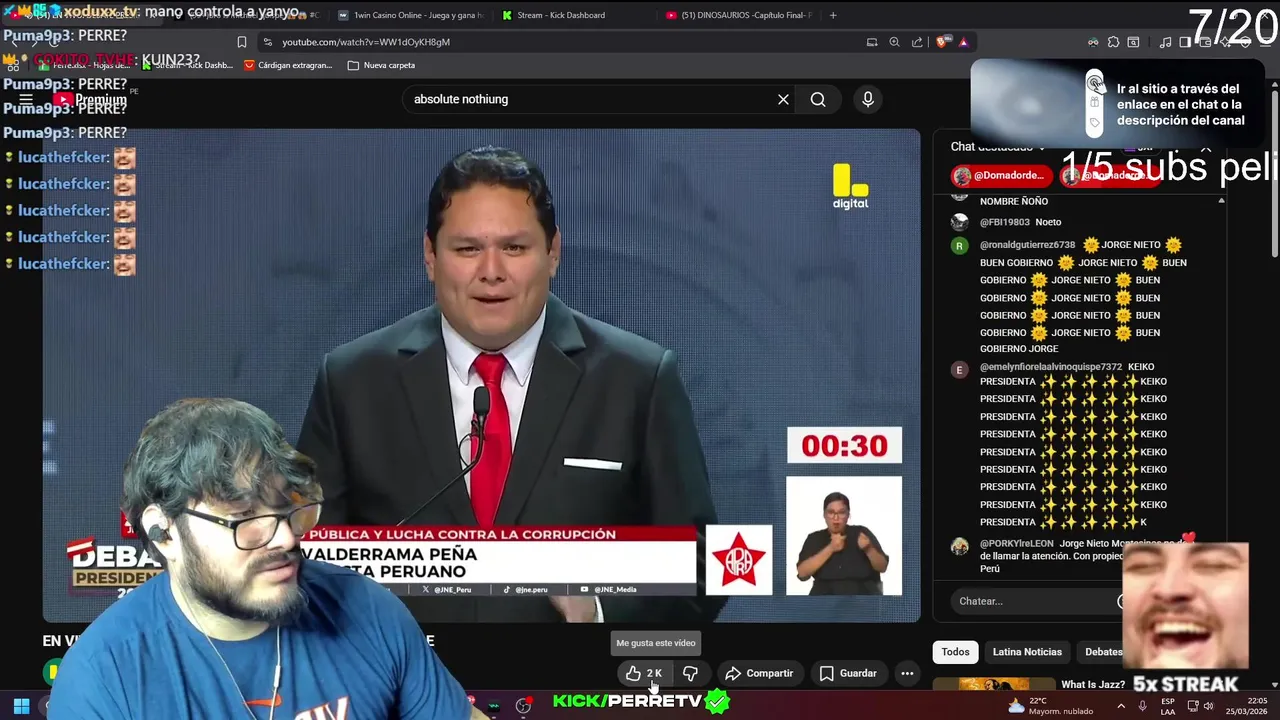This screenshot has width=1280, height=720.
Task: Bookmark this page via address bar icon
Action: tap(242, 42)
